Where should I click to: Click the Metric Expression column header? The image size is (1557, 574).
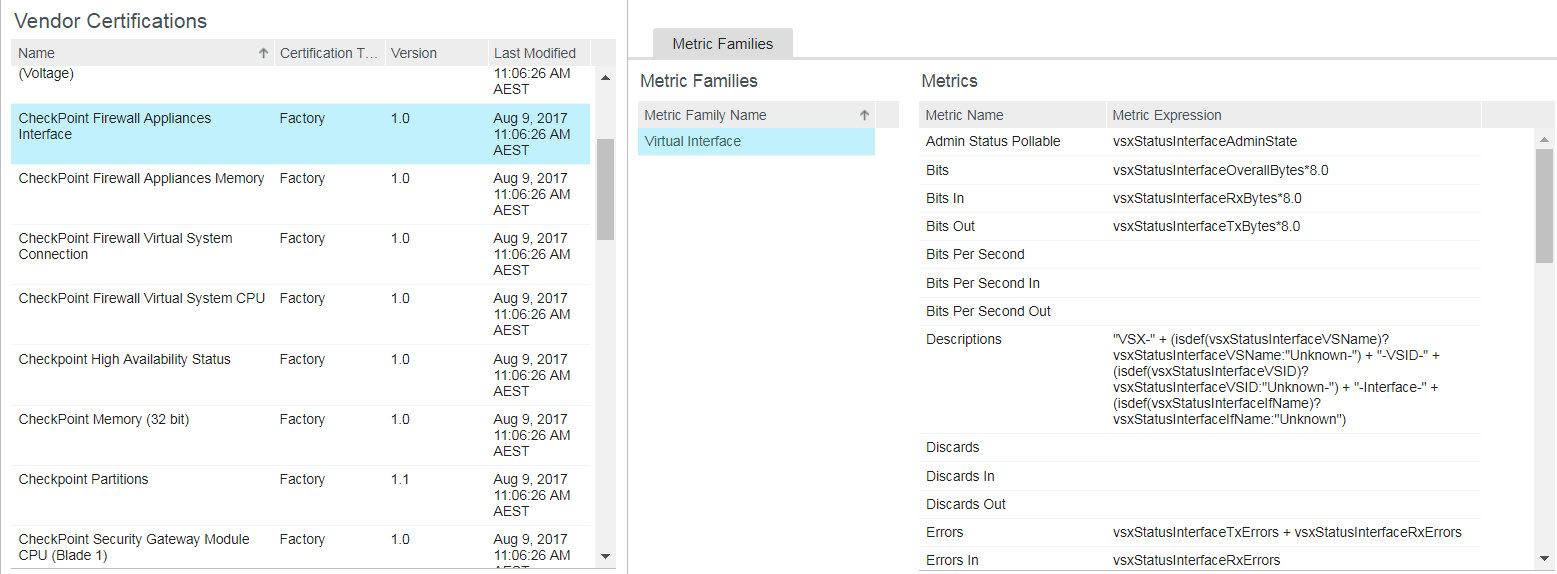[1294, 115]
